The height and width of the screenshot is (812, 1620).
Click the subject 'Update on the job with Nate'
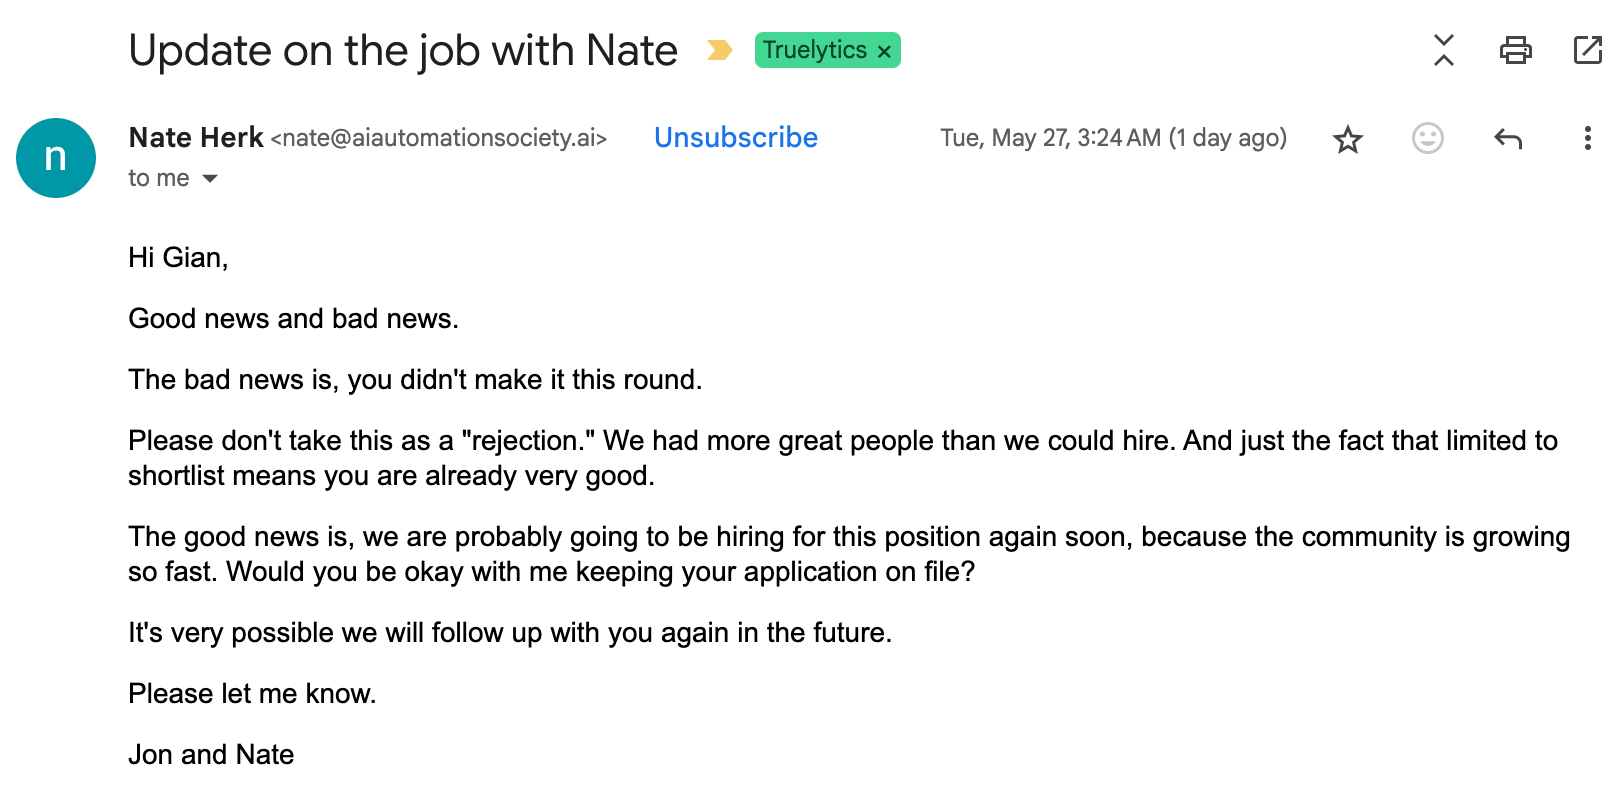tap(403, 50)
